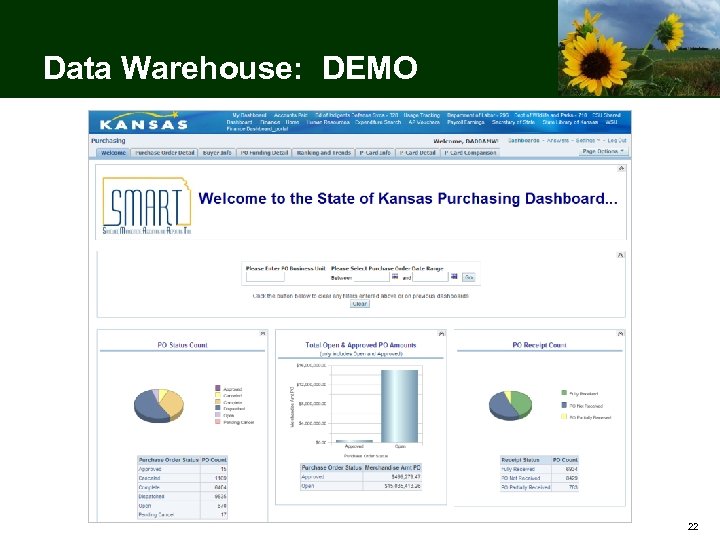Open the Accounts Pay dashboard link

click(290, 115)
